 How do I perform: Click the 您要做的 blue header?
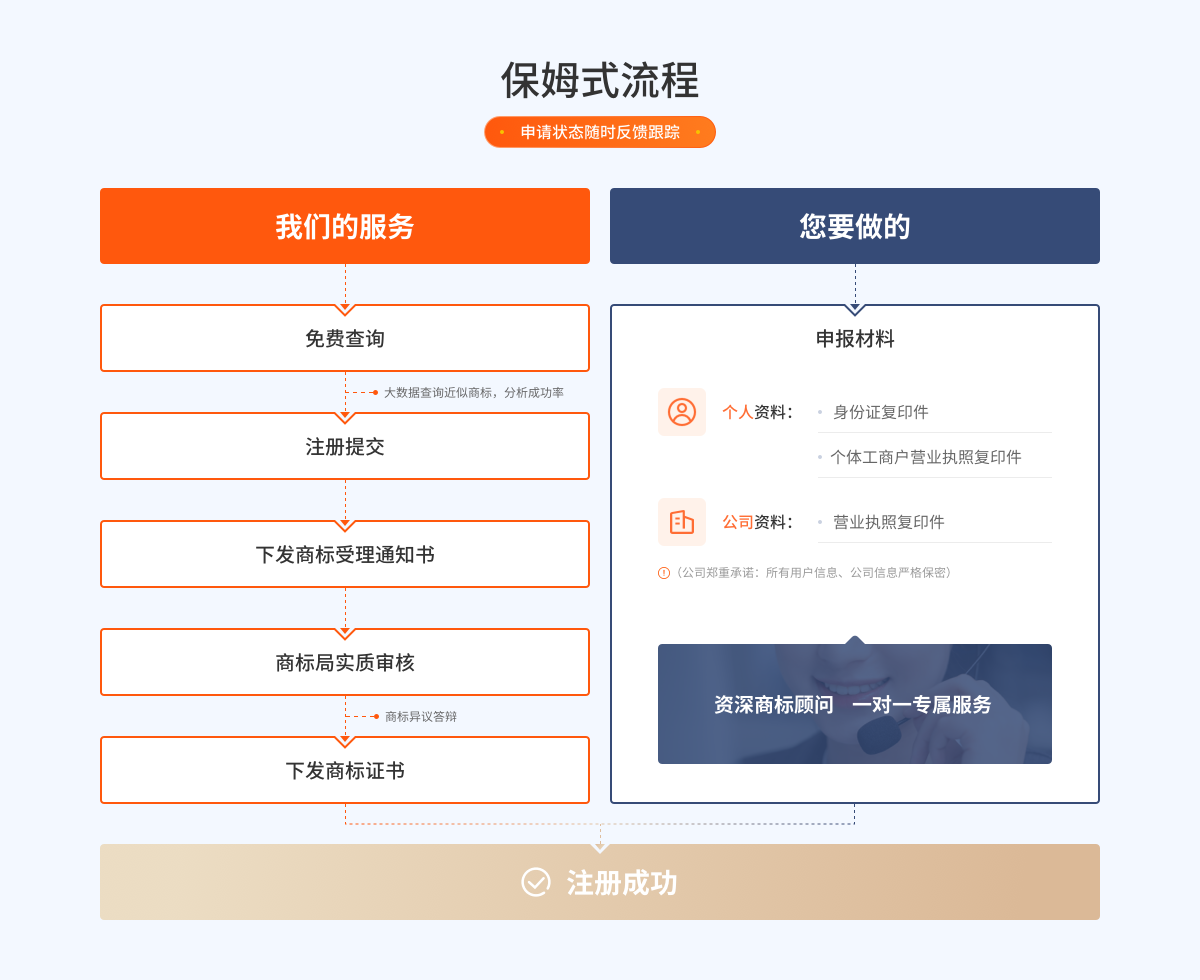point(855,226)
